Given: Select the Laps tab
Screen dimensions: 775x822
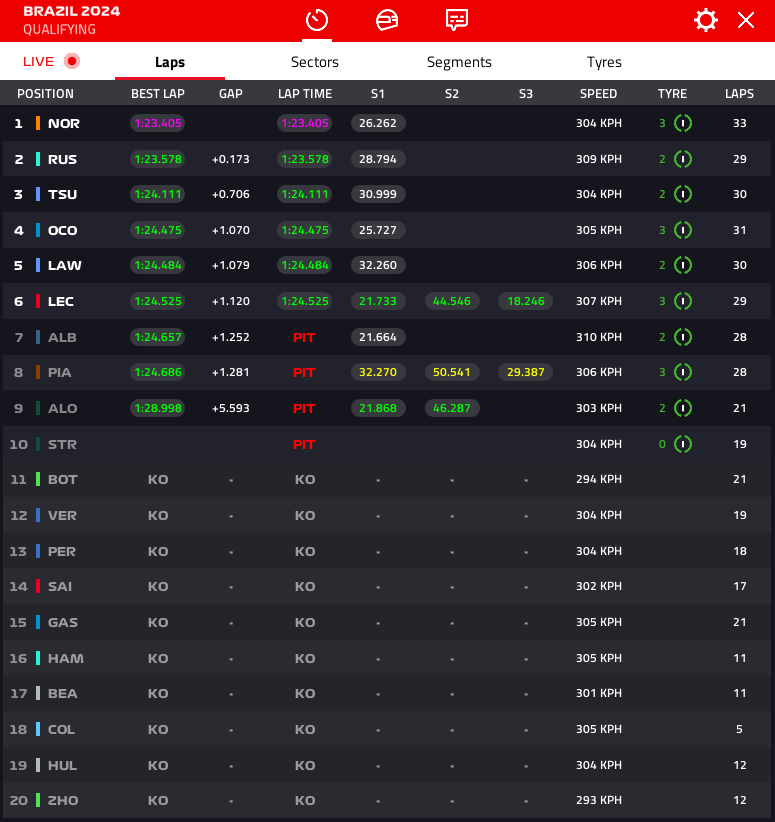Looking at the screenshot, I should pyautogui.click(x=170, y=62).
